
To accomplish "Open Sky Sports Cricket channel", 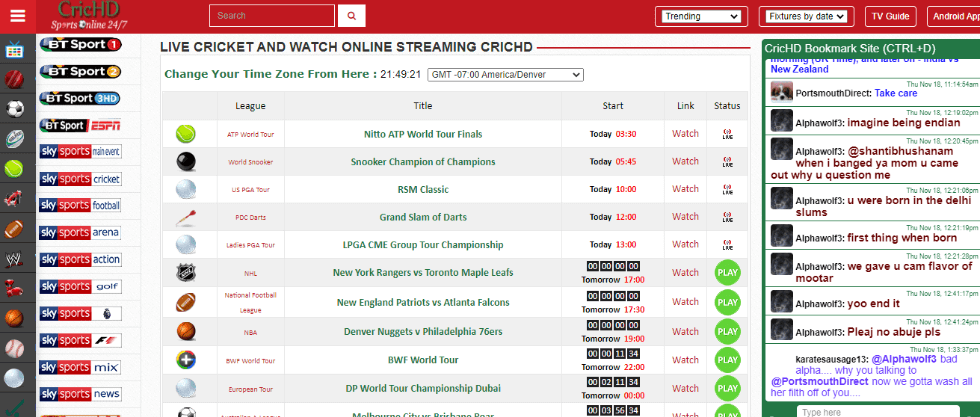I will coord(81,179).
